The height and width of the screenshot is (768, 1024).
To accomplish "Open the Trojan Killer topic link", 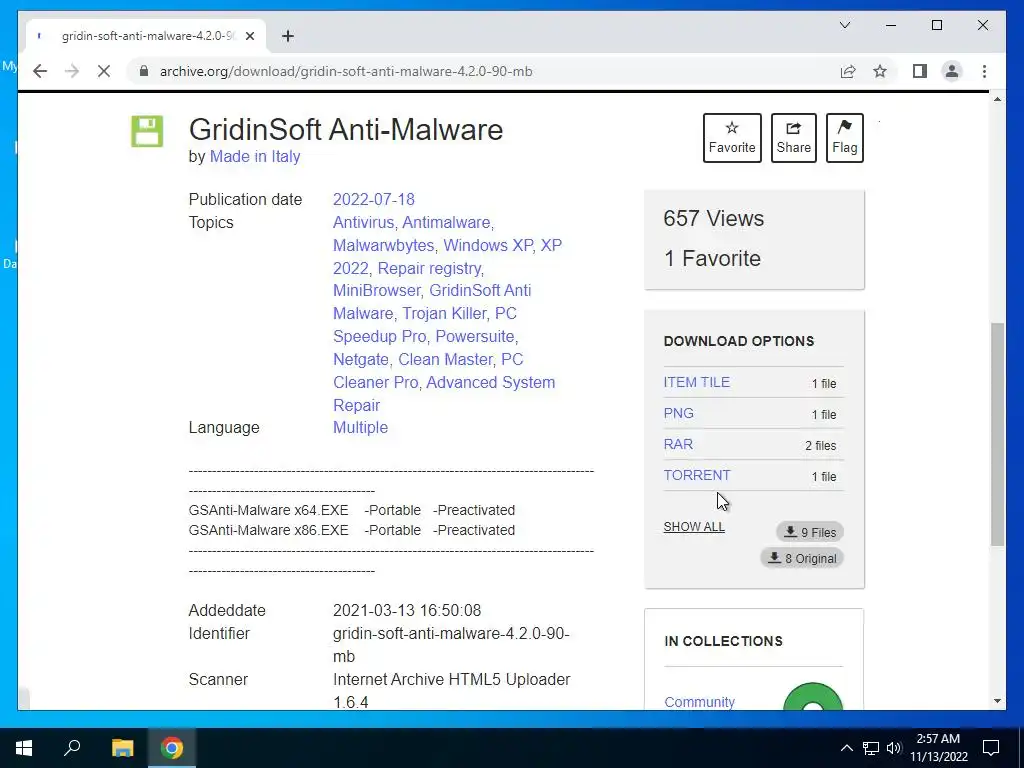I will (444, 313).
